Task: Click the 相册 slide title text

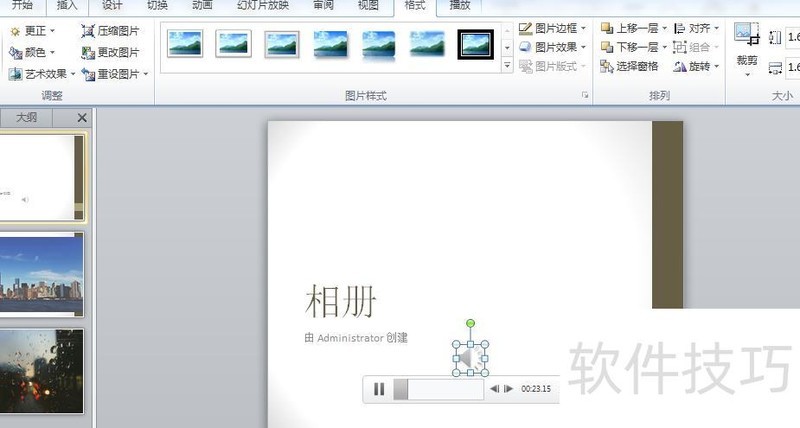Action: 341,301
